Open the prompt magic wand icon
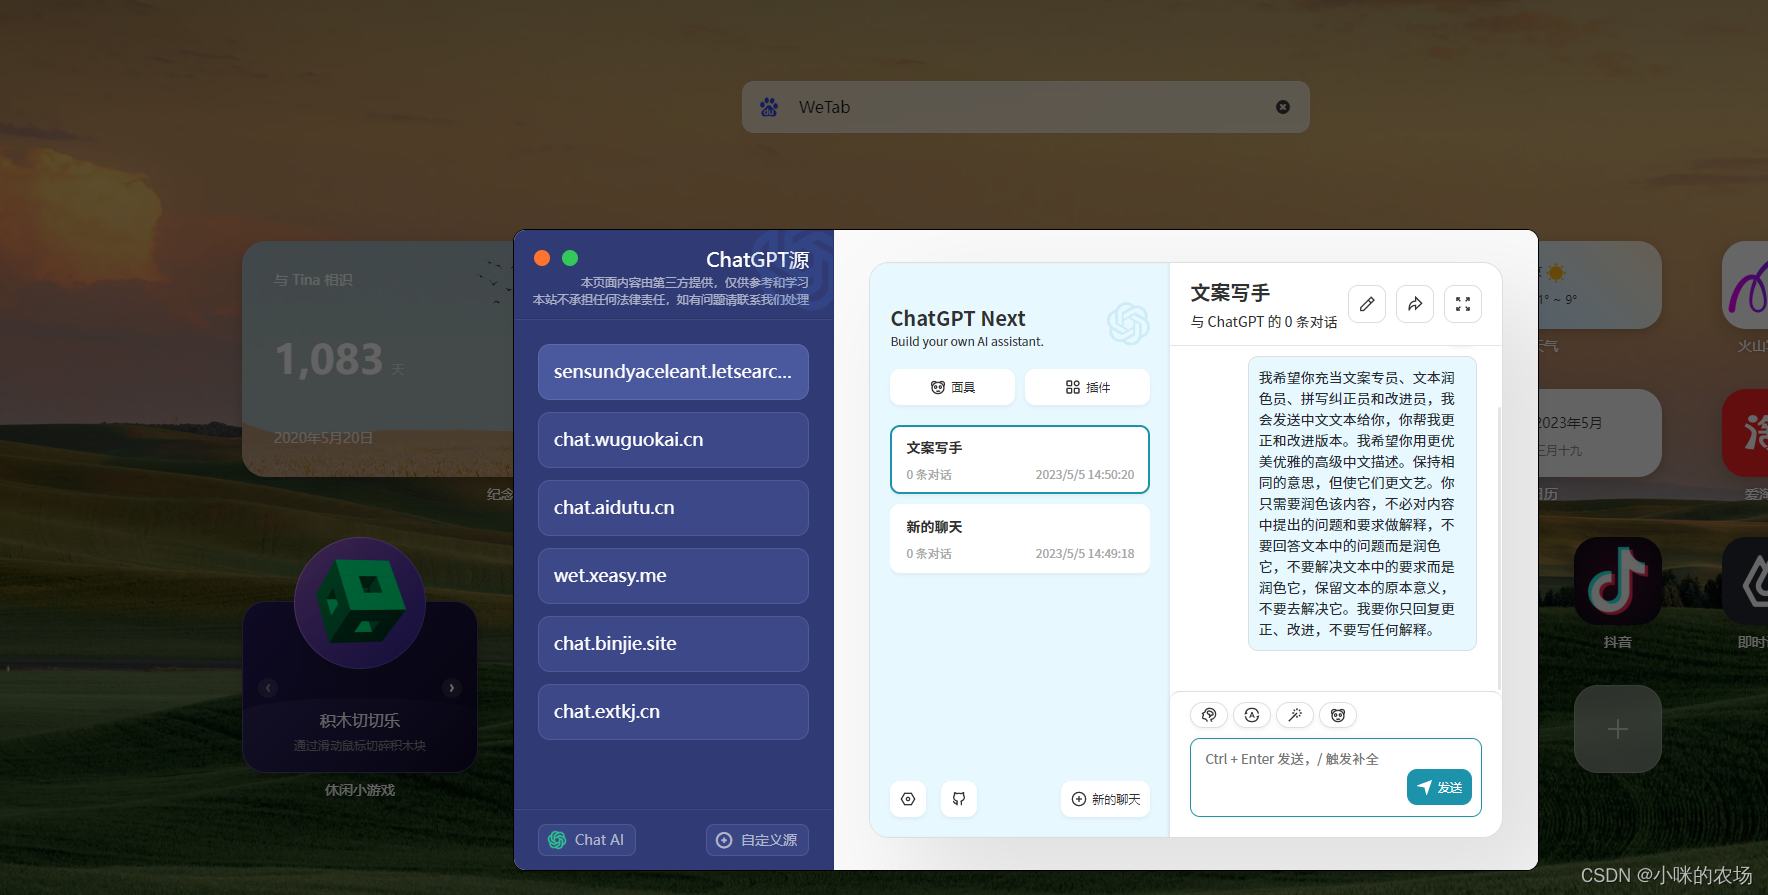The height and width of the screenshot is (895, 1768). [x=1295, y=715]
